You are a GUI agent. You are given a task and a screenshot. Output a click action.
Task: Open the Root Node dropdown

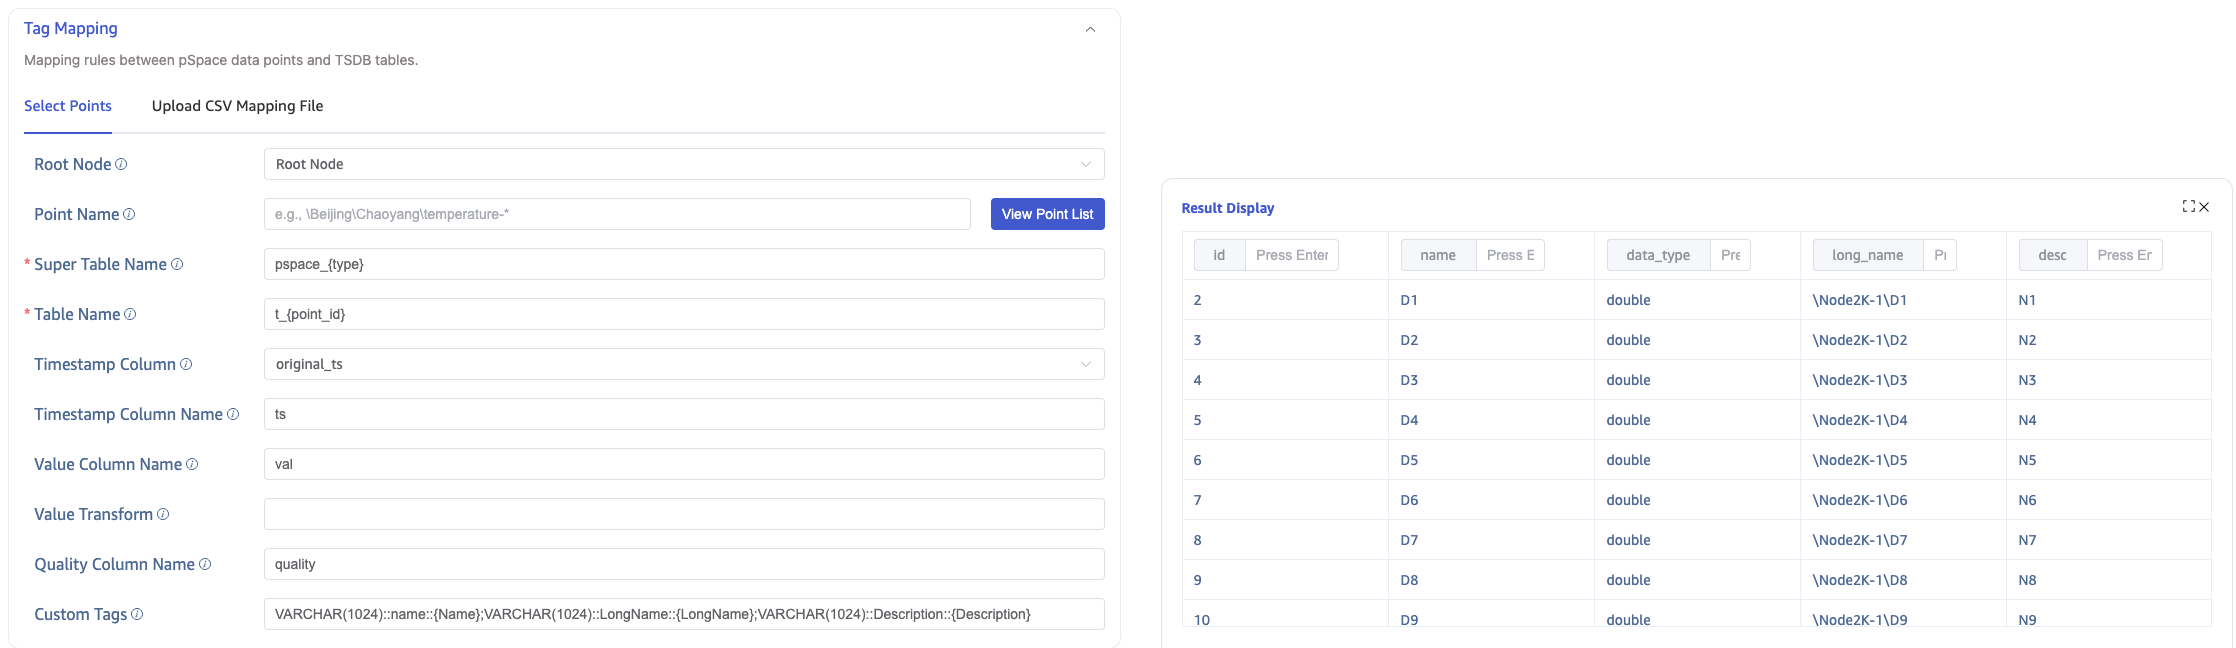click(684, 164)
